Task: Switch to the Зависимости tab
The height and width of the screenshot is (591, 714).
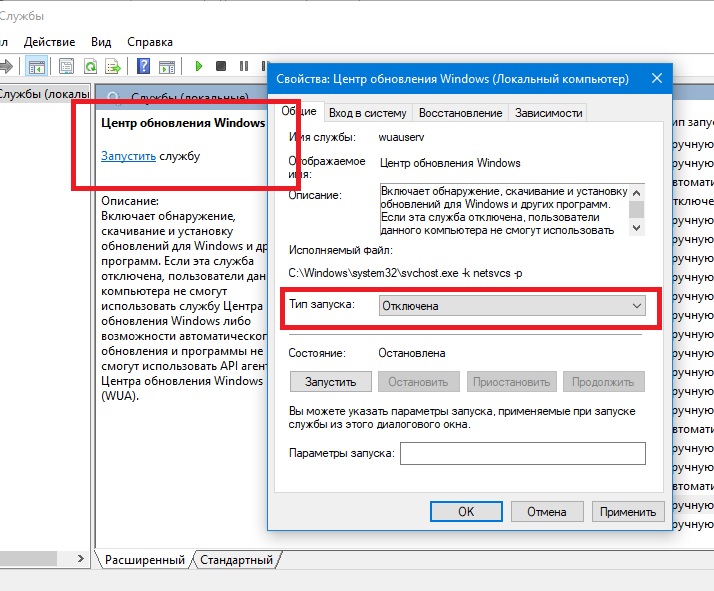Action: 548,113
